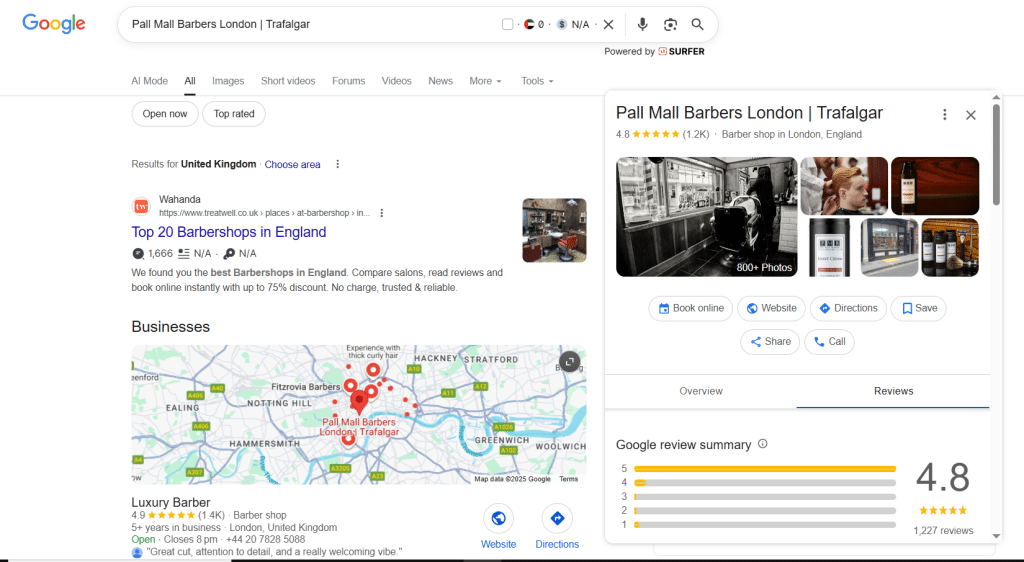The image size is (1024, 562).
Task: Filter results by Top rated
Action: coord(234,114)
